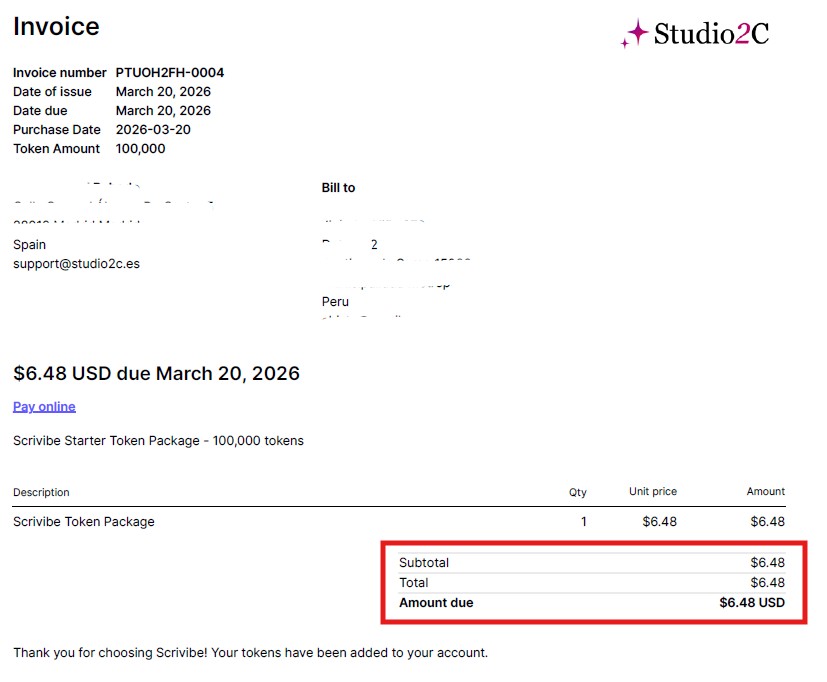827x682 pixels.
Task: Select quantity value 1 in item row
Action: (x=584, y=522)
